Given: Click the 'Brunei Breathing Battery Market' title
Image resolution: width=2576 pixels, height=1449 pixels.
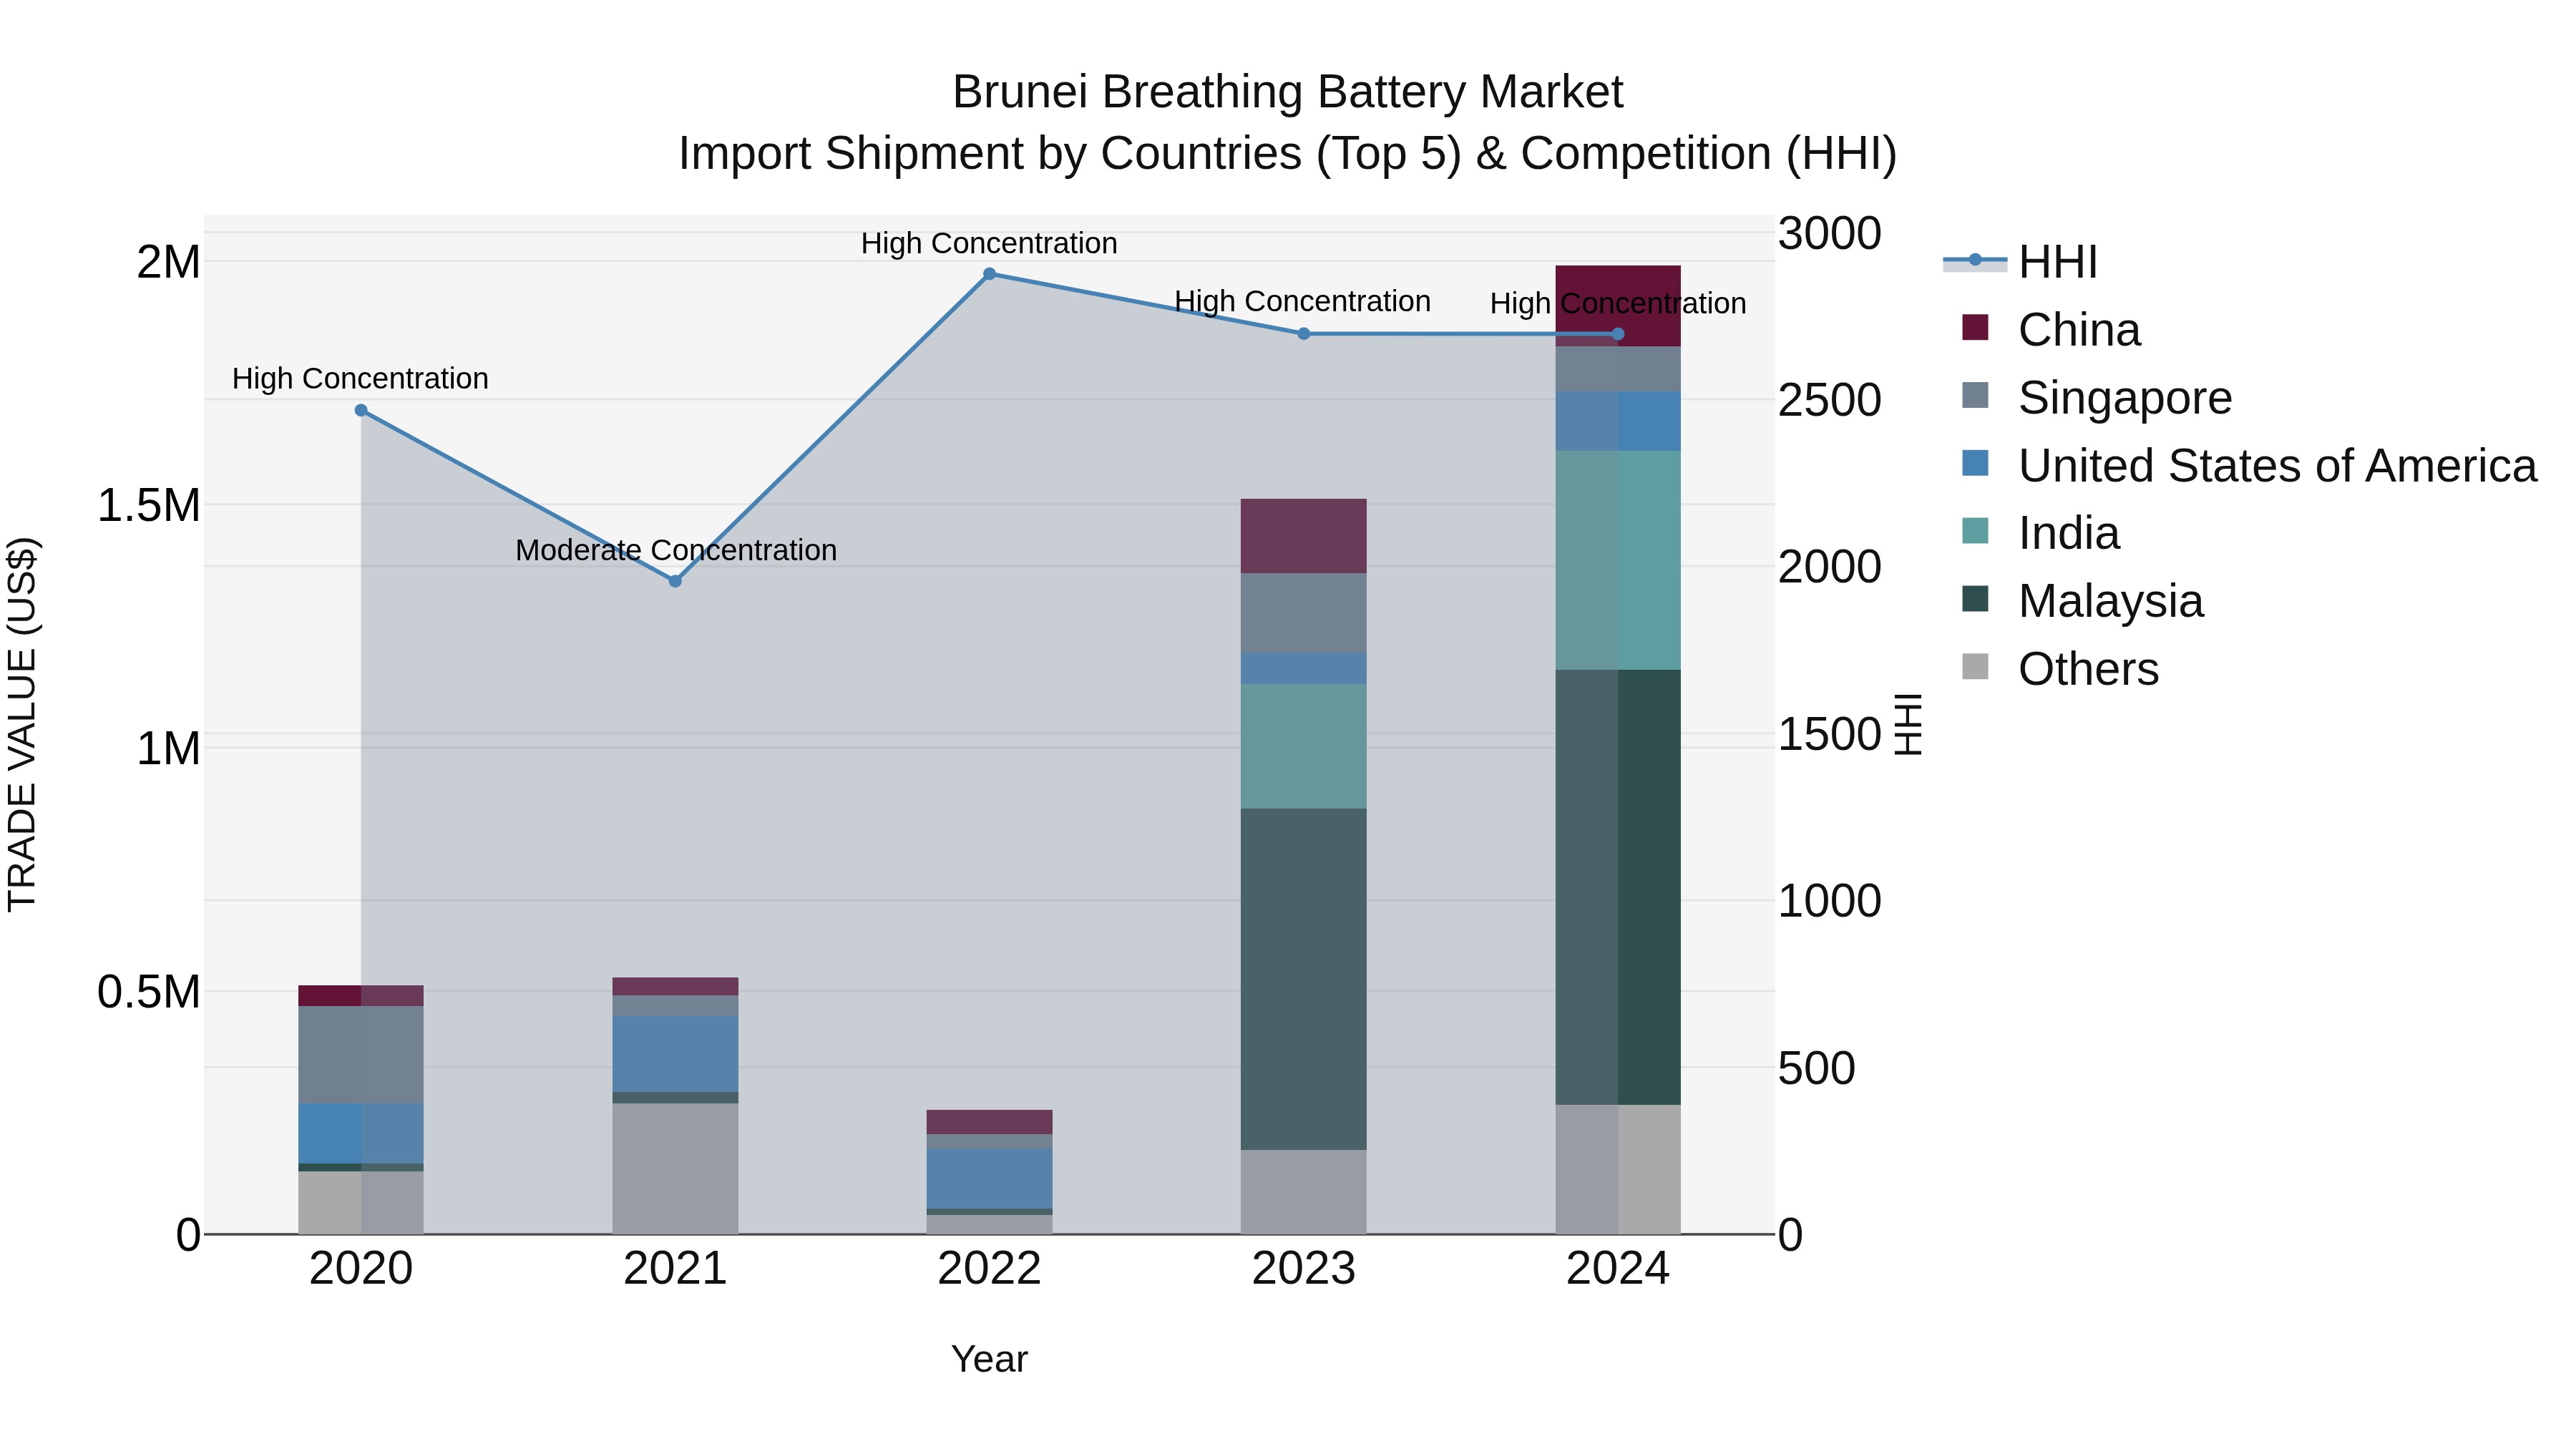Looking at the screenshot, I should tap(1288, 92).
